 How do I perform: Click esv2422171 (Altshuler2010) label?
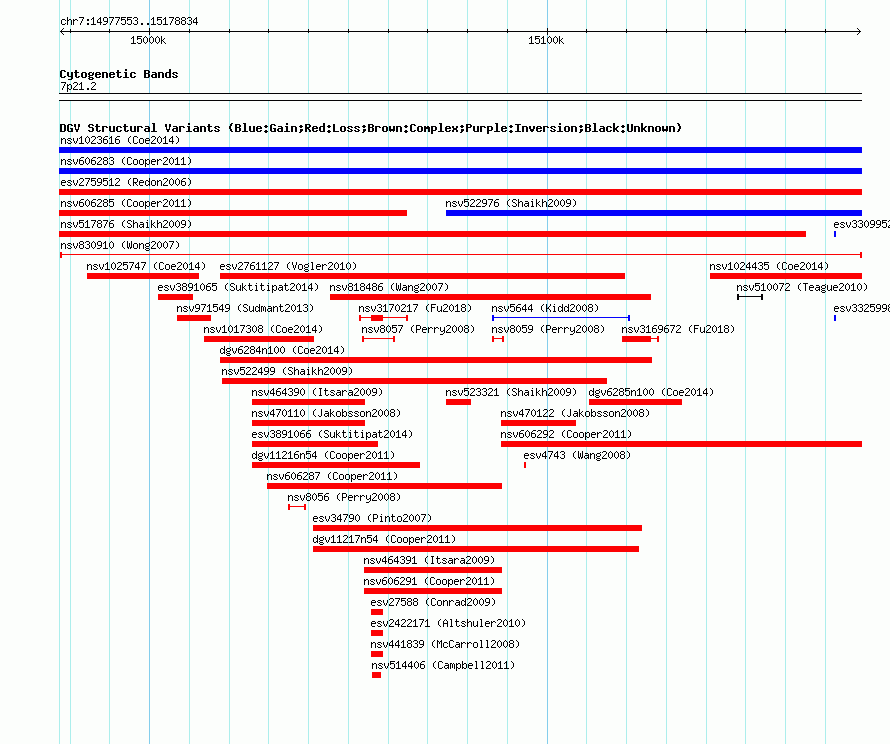(448, 623)
